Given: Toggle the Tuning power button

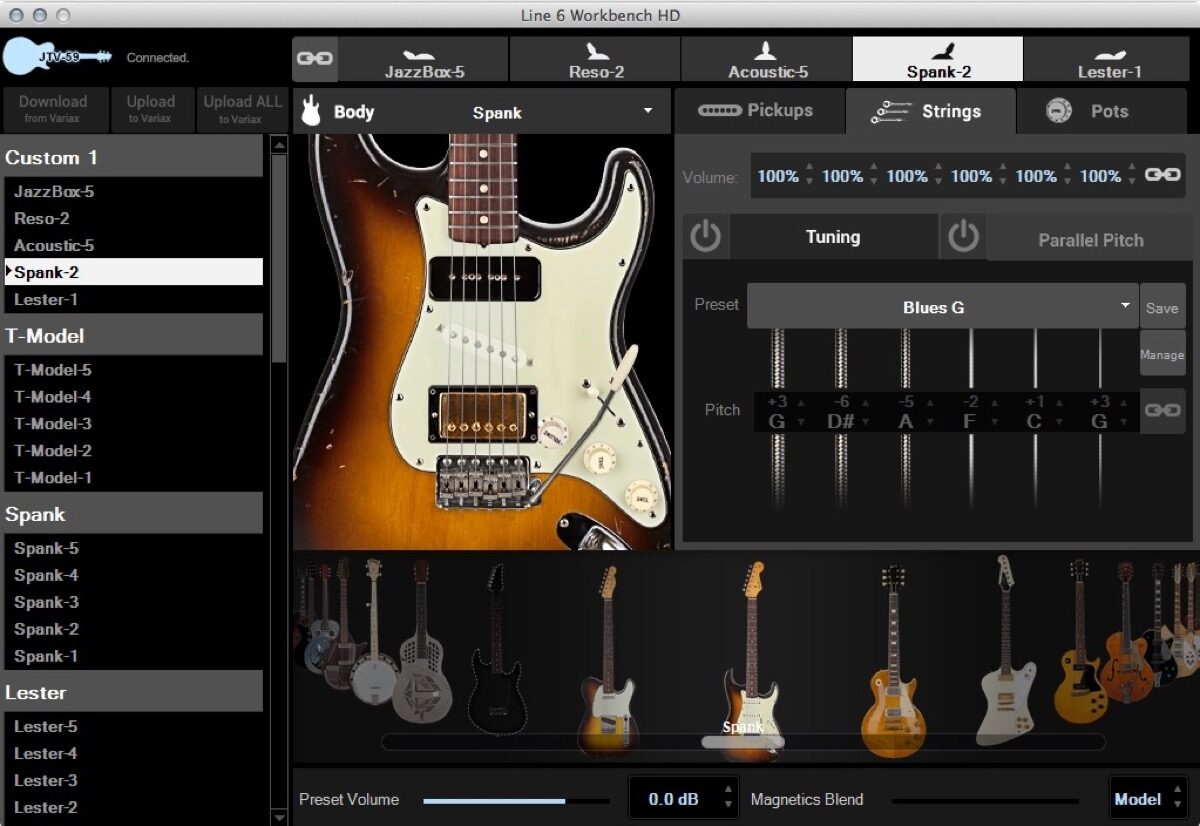Looking at the screenshot, I should coord(706,237).
